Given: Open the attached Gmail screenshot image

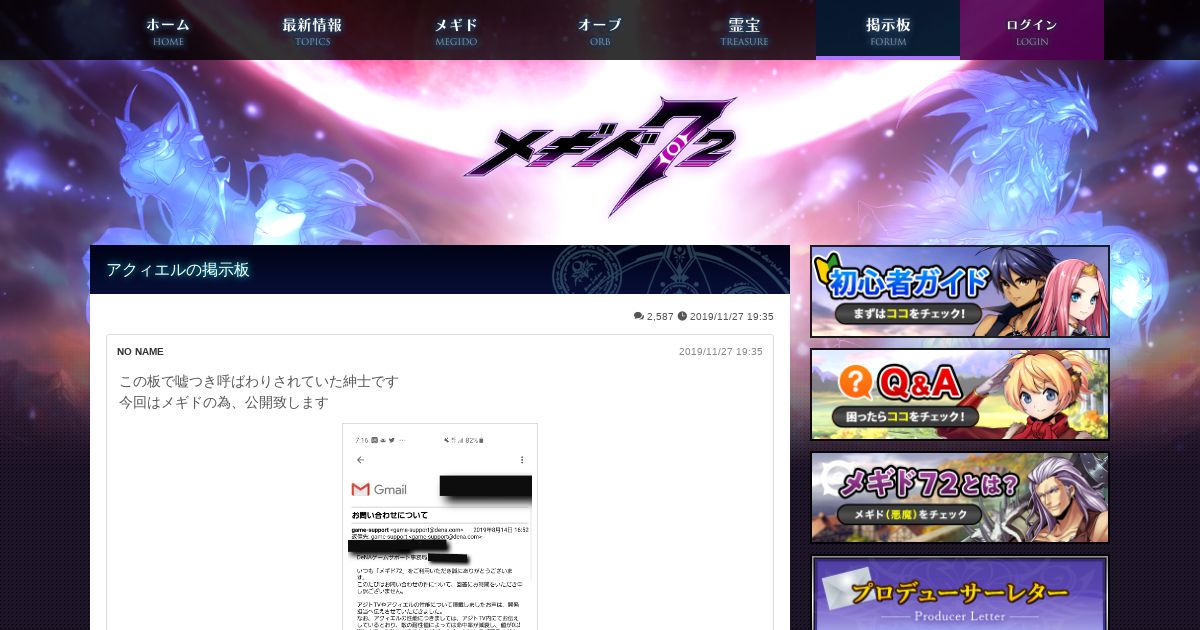Looking at the screenshot, I should 440,526.
